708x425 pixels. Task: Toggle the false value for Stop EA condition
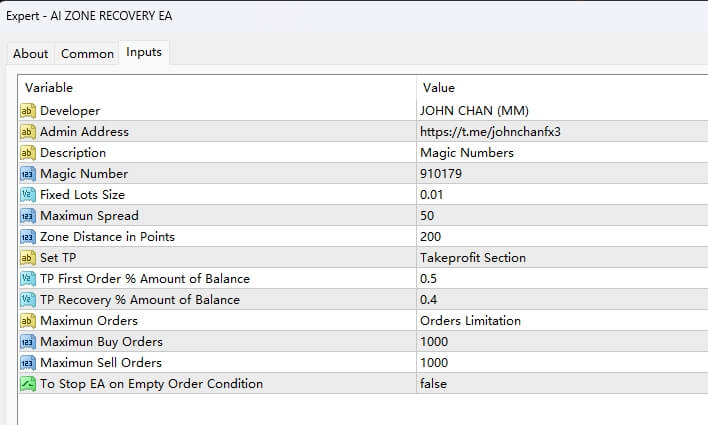434,383
